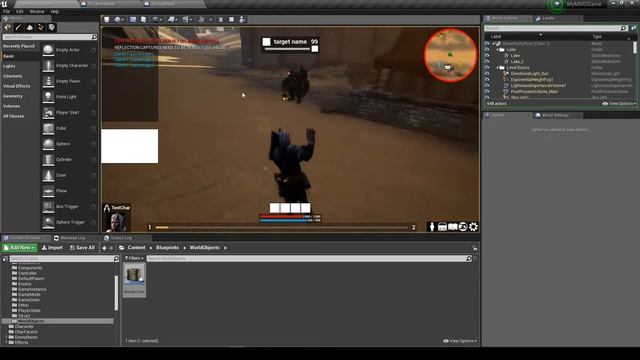Click the Search Classes input field
The image size is (640, 360).
pos(50,37)
